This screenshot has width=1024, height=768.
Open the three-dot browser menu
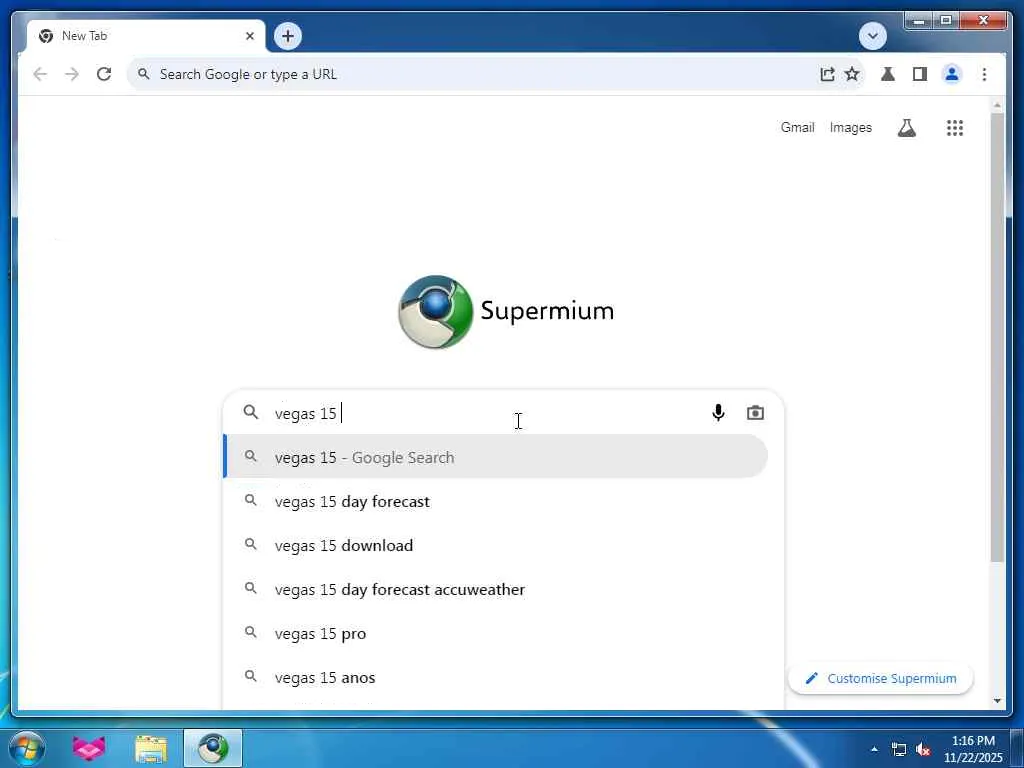(x=984, y=74)
